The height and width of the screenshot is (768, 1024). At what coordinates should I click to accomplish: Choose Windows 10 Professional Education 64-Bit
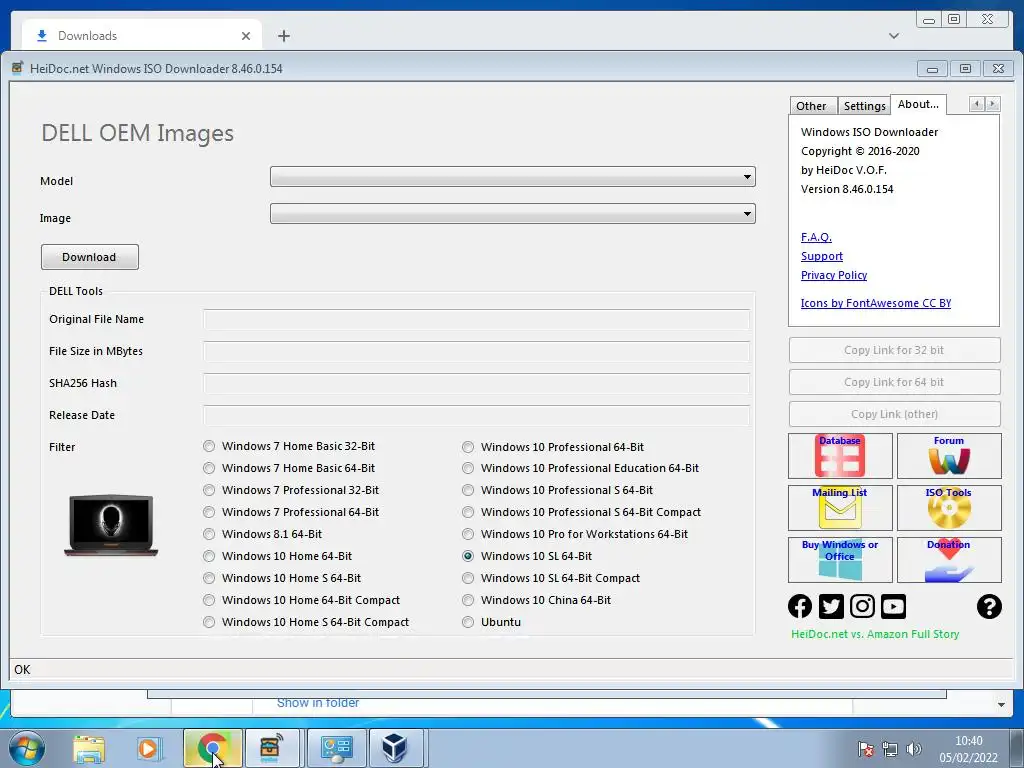468,468
